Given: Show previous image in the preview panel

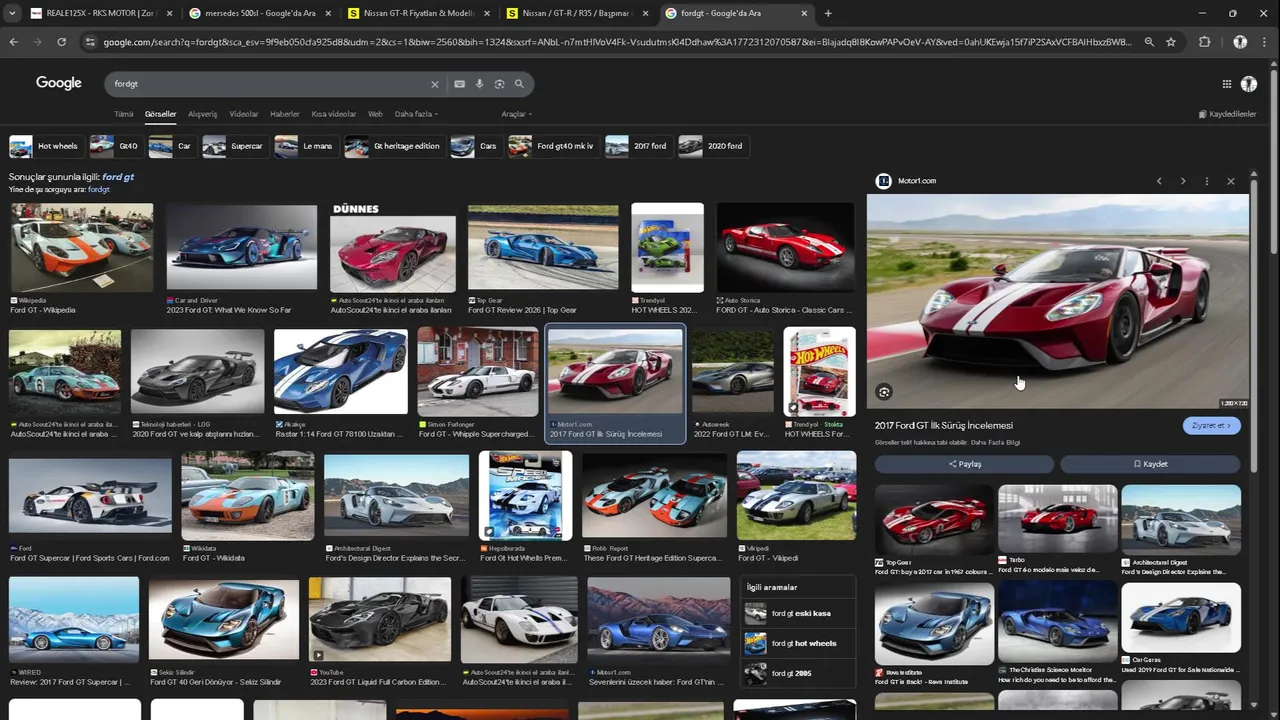Looking at the screenshot, I should [1159, 181].
